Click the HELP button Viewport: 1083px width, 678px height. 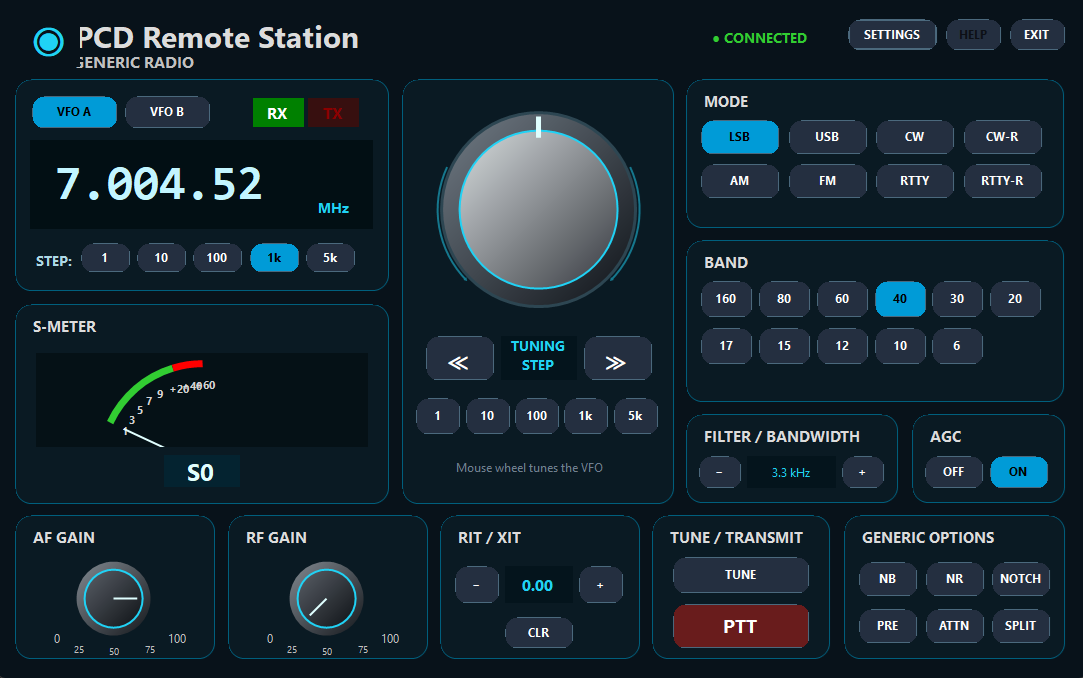pyautogui.click(x=972, y=35)
